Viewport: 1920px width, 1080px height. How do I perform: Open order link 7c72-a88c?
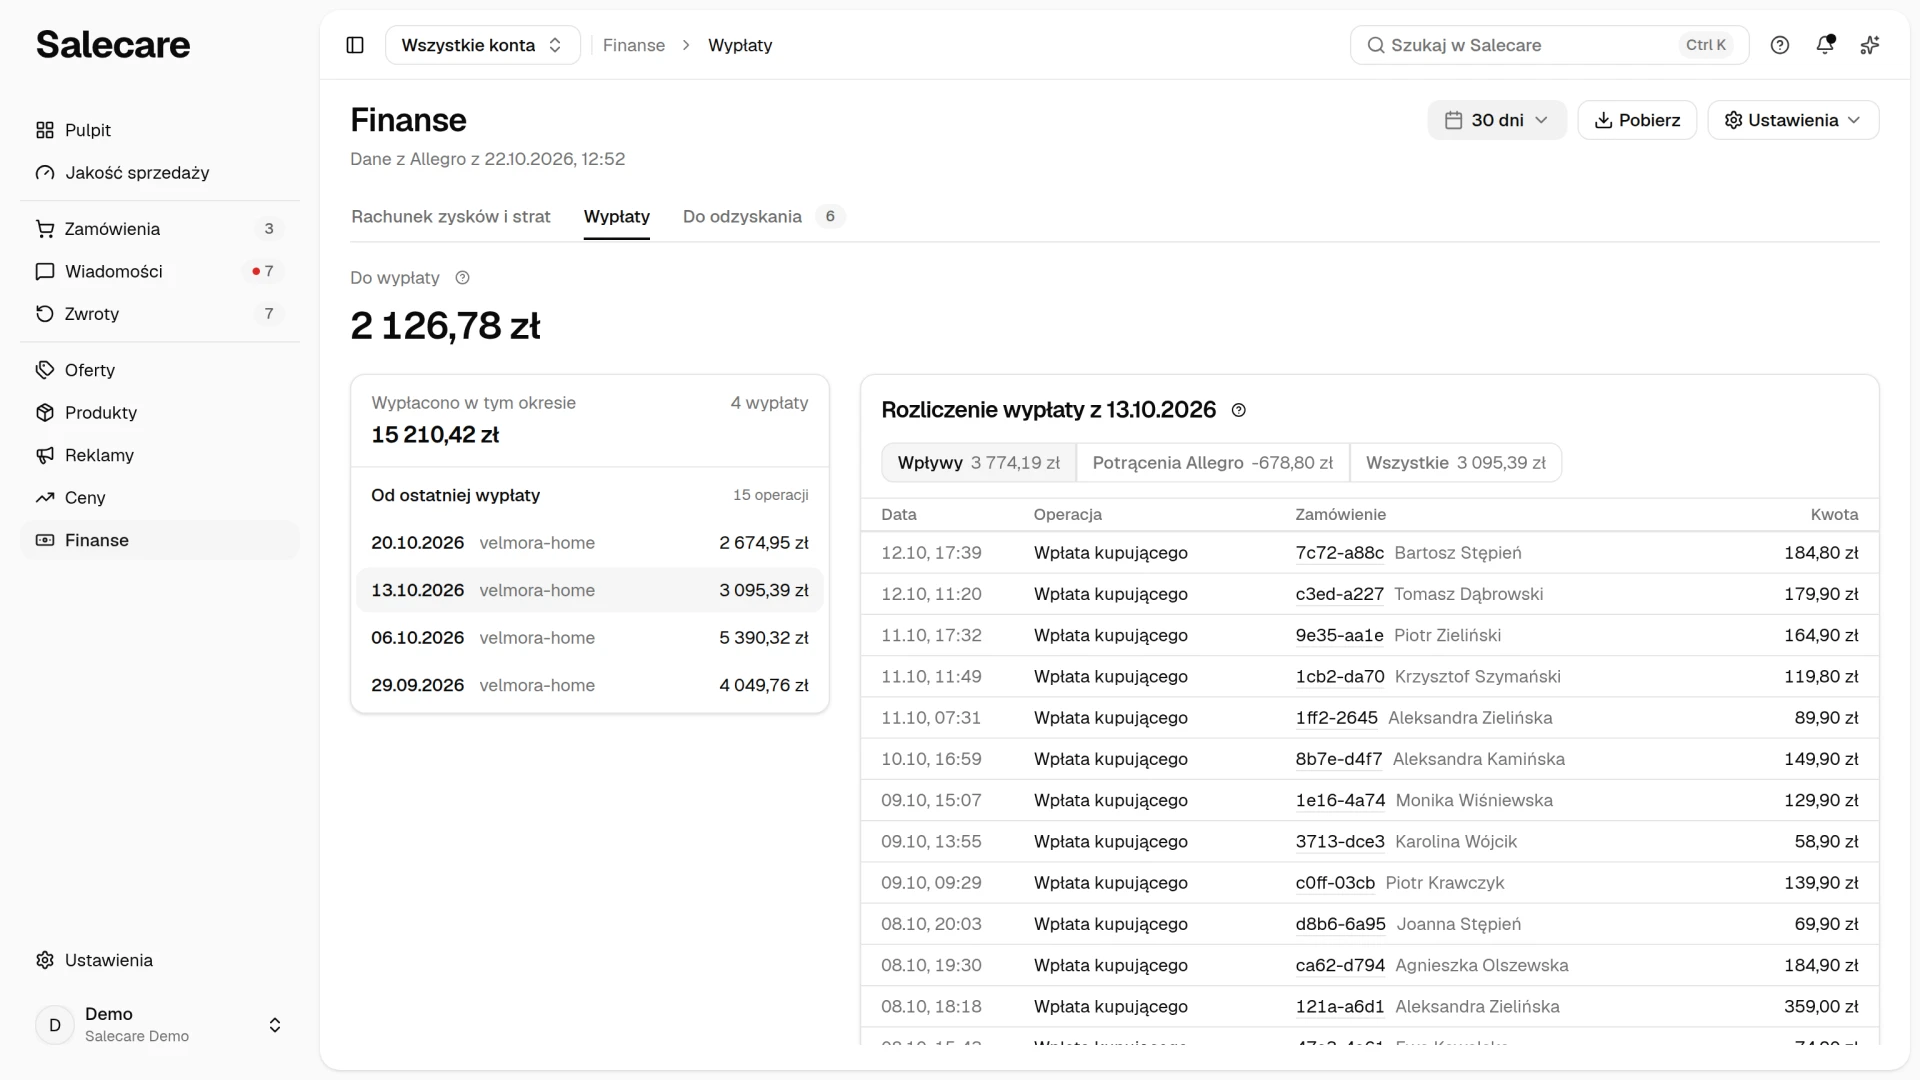coord(1340,553)
